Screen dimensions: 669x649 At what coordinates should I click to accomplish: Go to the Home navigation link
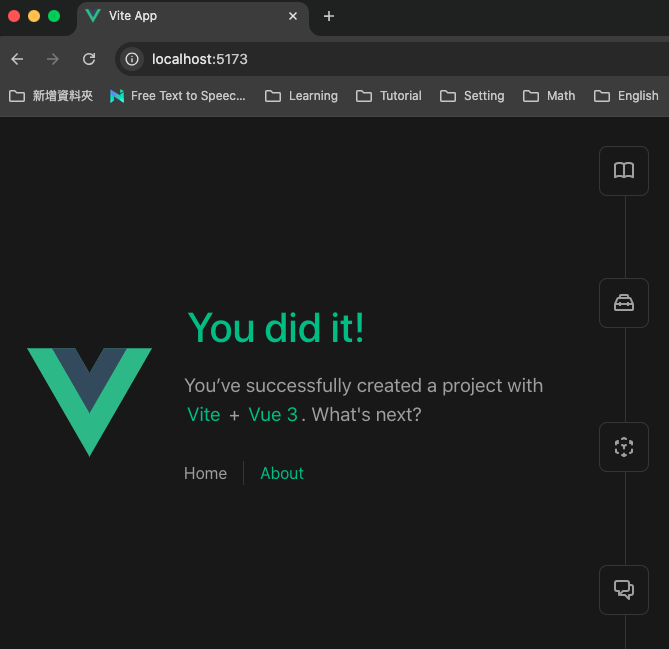click(x=205, y=473)
